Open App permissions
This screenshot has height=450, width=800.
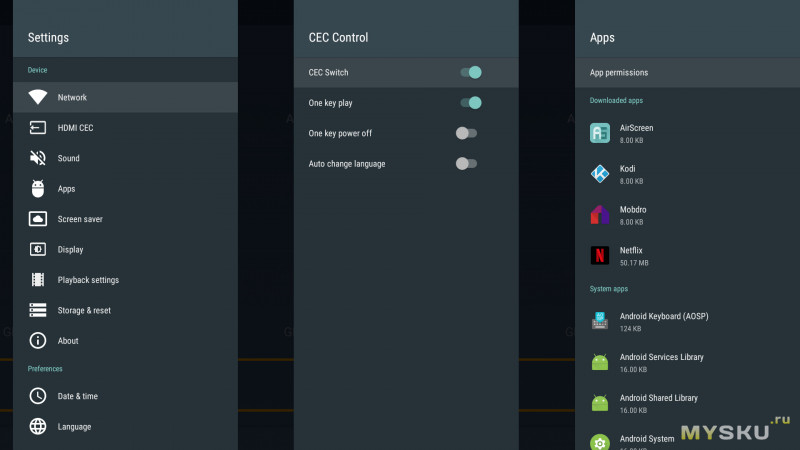click(619, 72)
